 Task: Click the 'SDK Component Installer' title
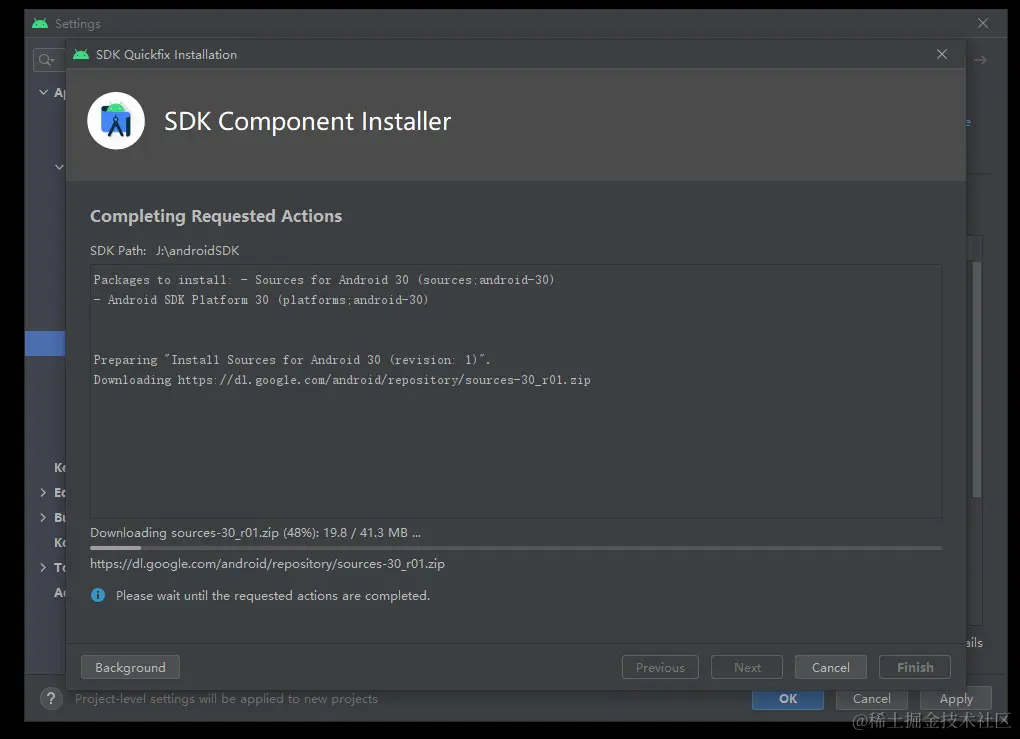(x=308, y=121)
